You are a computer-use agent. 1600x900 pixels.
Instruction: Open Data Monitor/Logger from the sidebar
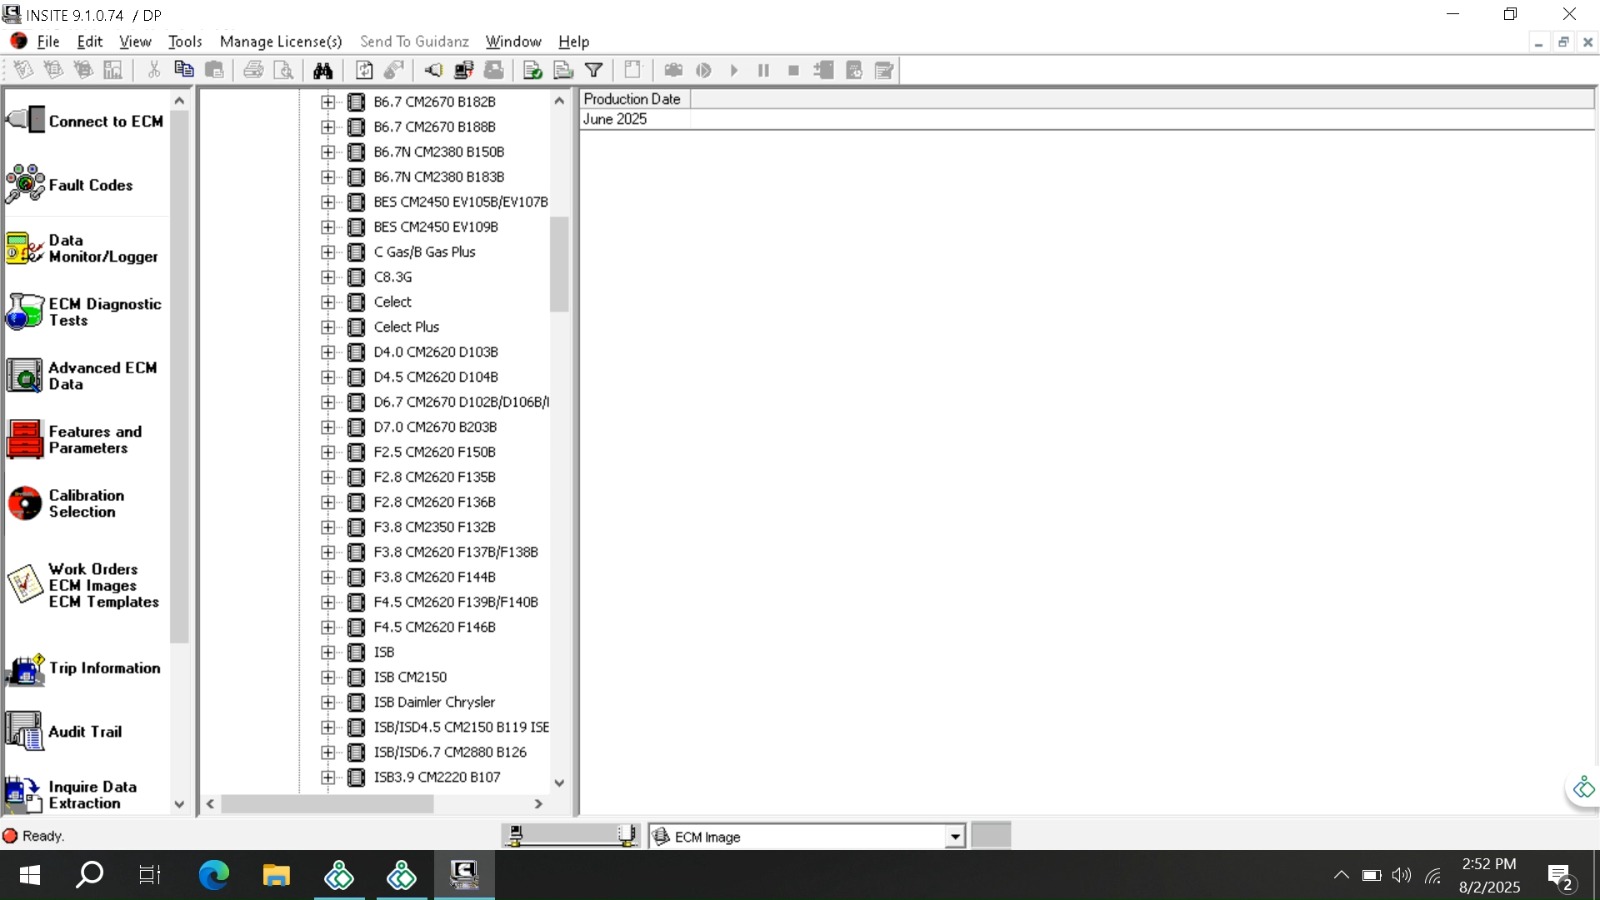pos(26,248)
